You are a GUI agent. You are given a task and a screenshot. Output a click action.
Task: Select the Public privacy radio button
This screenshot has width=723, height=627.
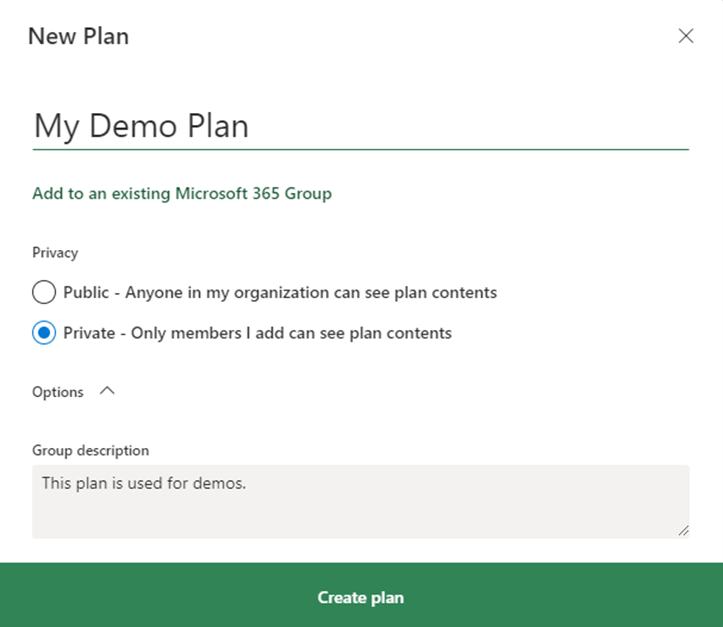pyautogui.click(x=44, y=292)
